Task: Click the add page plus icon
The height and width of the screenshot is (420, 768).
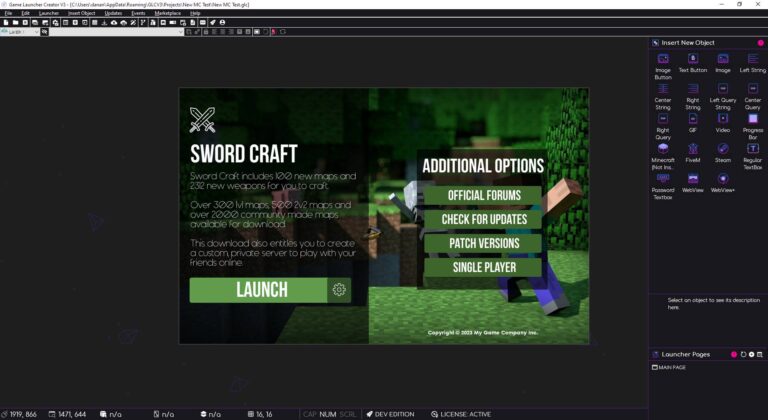Action: (x=751, y=354)
